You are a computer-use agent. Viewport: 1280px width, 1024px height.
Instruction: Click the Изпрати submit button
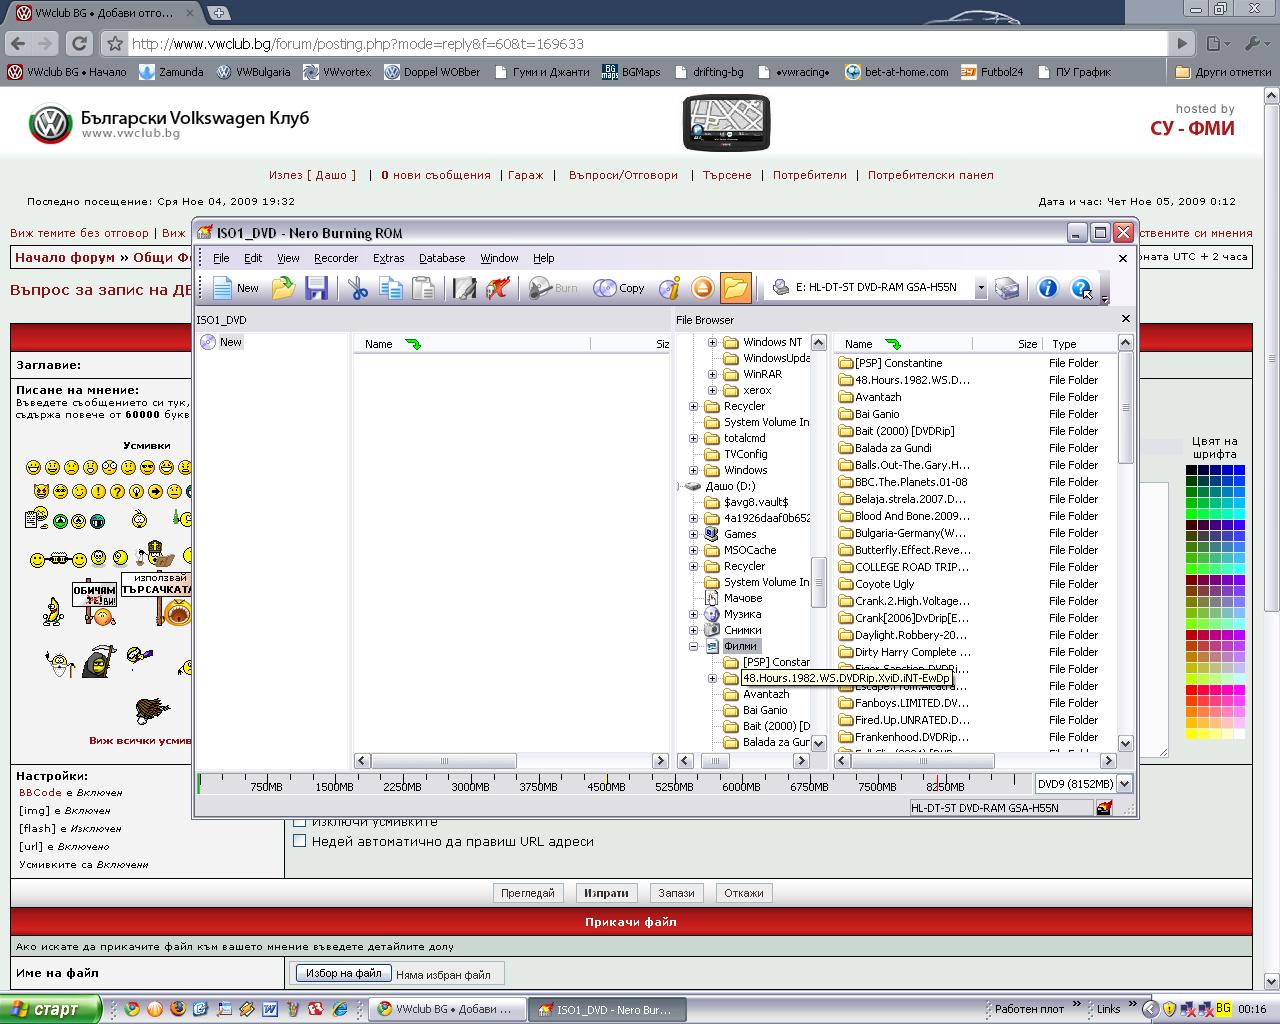click(x=606, y=893)
